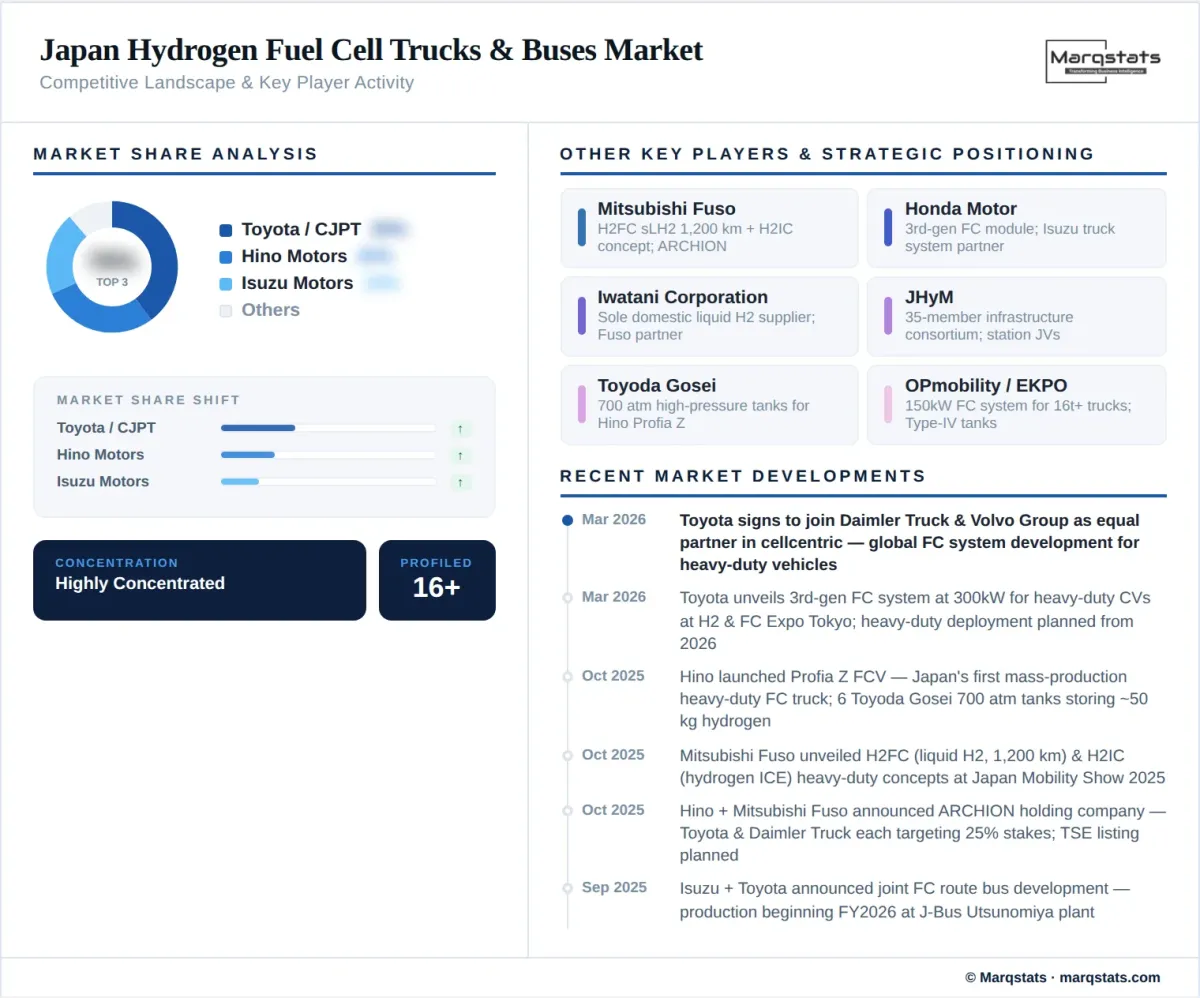The height and width of the screenshot is (998, 1200).
Task: Click the Toyoda Gosei accent bar icon
Action: click(583, 404)
